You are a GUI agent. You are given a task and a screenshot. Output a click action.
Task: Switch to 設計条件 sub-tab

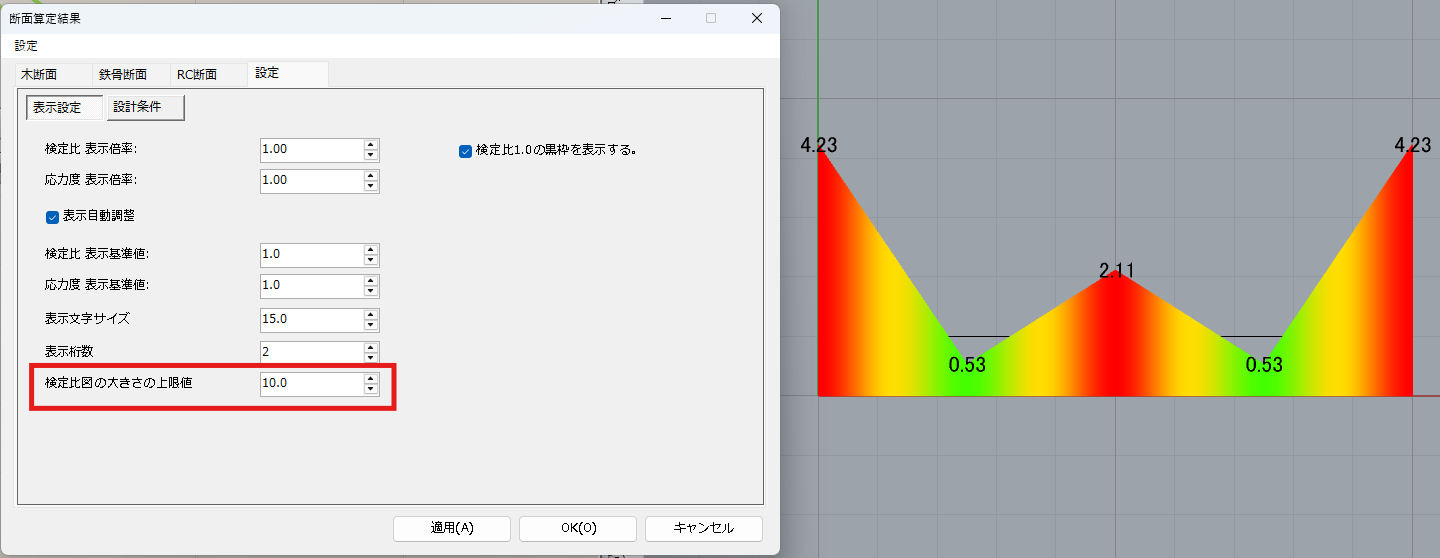[145, 108]
